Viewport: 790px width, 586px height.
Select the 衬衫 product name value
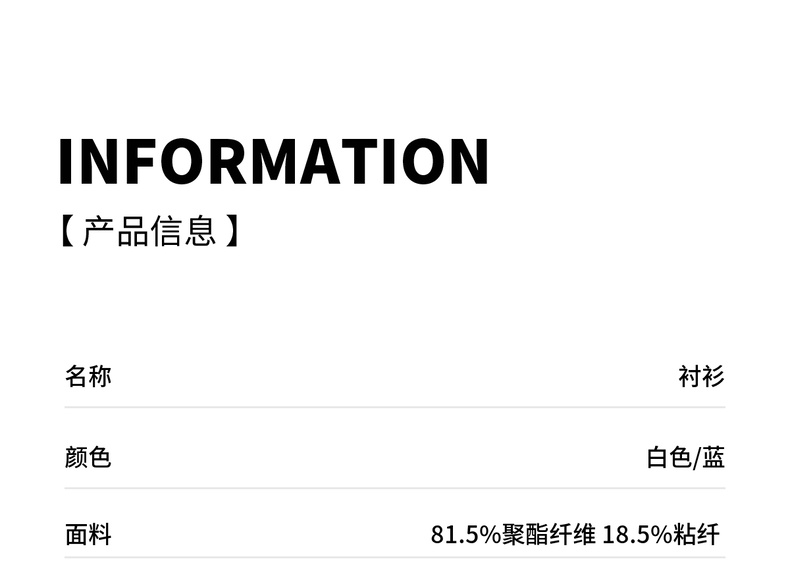[x=701, y=377]
